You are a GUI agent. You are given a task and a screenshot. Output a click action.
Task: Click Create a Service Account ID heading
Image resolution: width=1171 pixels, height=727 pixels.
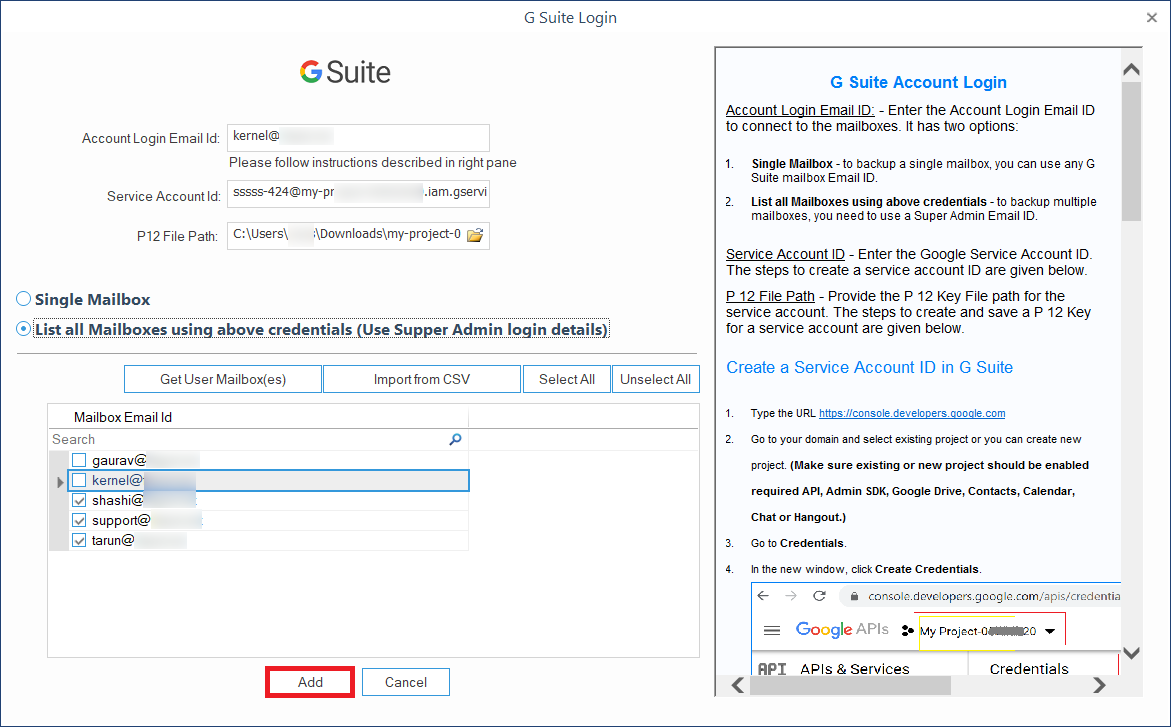click(869, 368)
